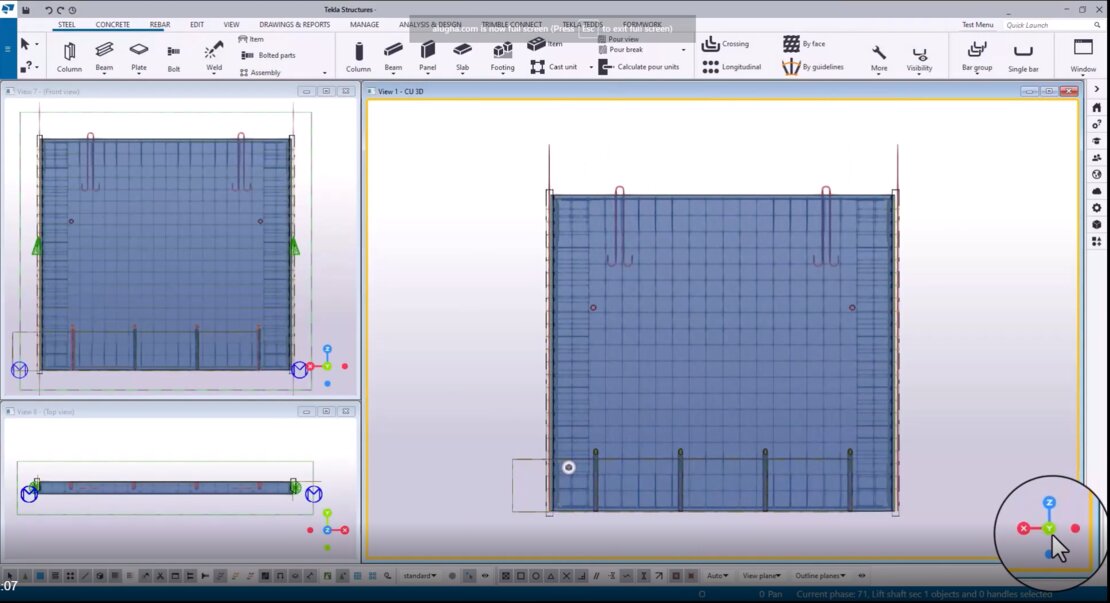1110x603 pixels.
Task: Click the Undo arrow
Action: click(48, 10)
